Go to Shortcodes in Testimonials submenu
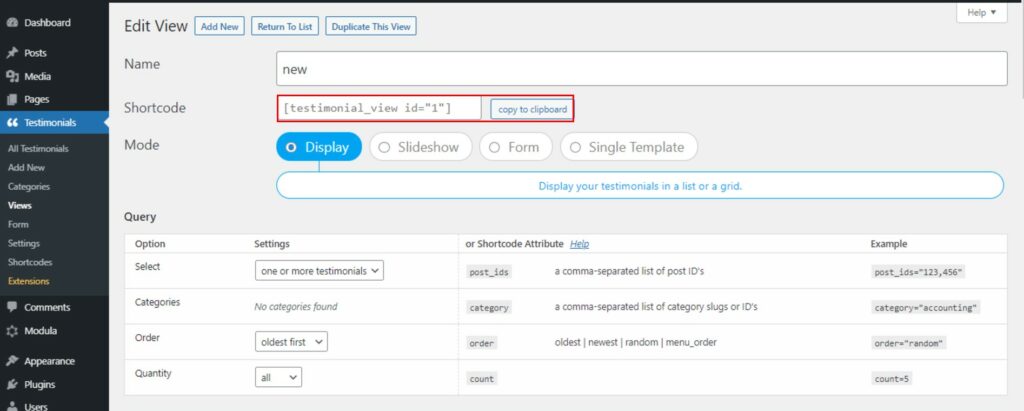The width and height of the screenshot is (1024, 411). tap(30, 262)
